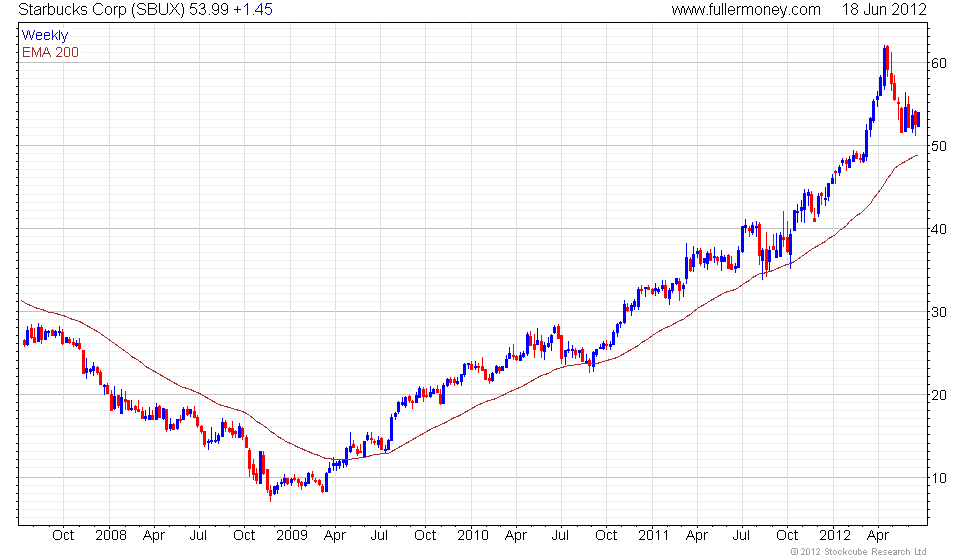This screenshot has width=980, height=560.
Task: Click the 30 price axis label
Action: (x=939, y=312)
